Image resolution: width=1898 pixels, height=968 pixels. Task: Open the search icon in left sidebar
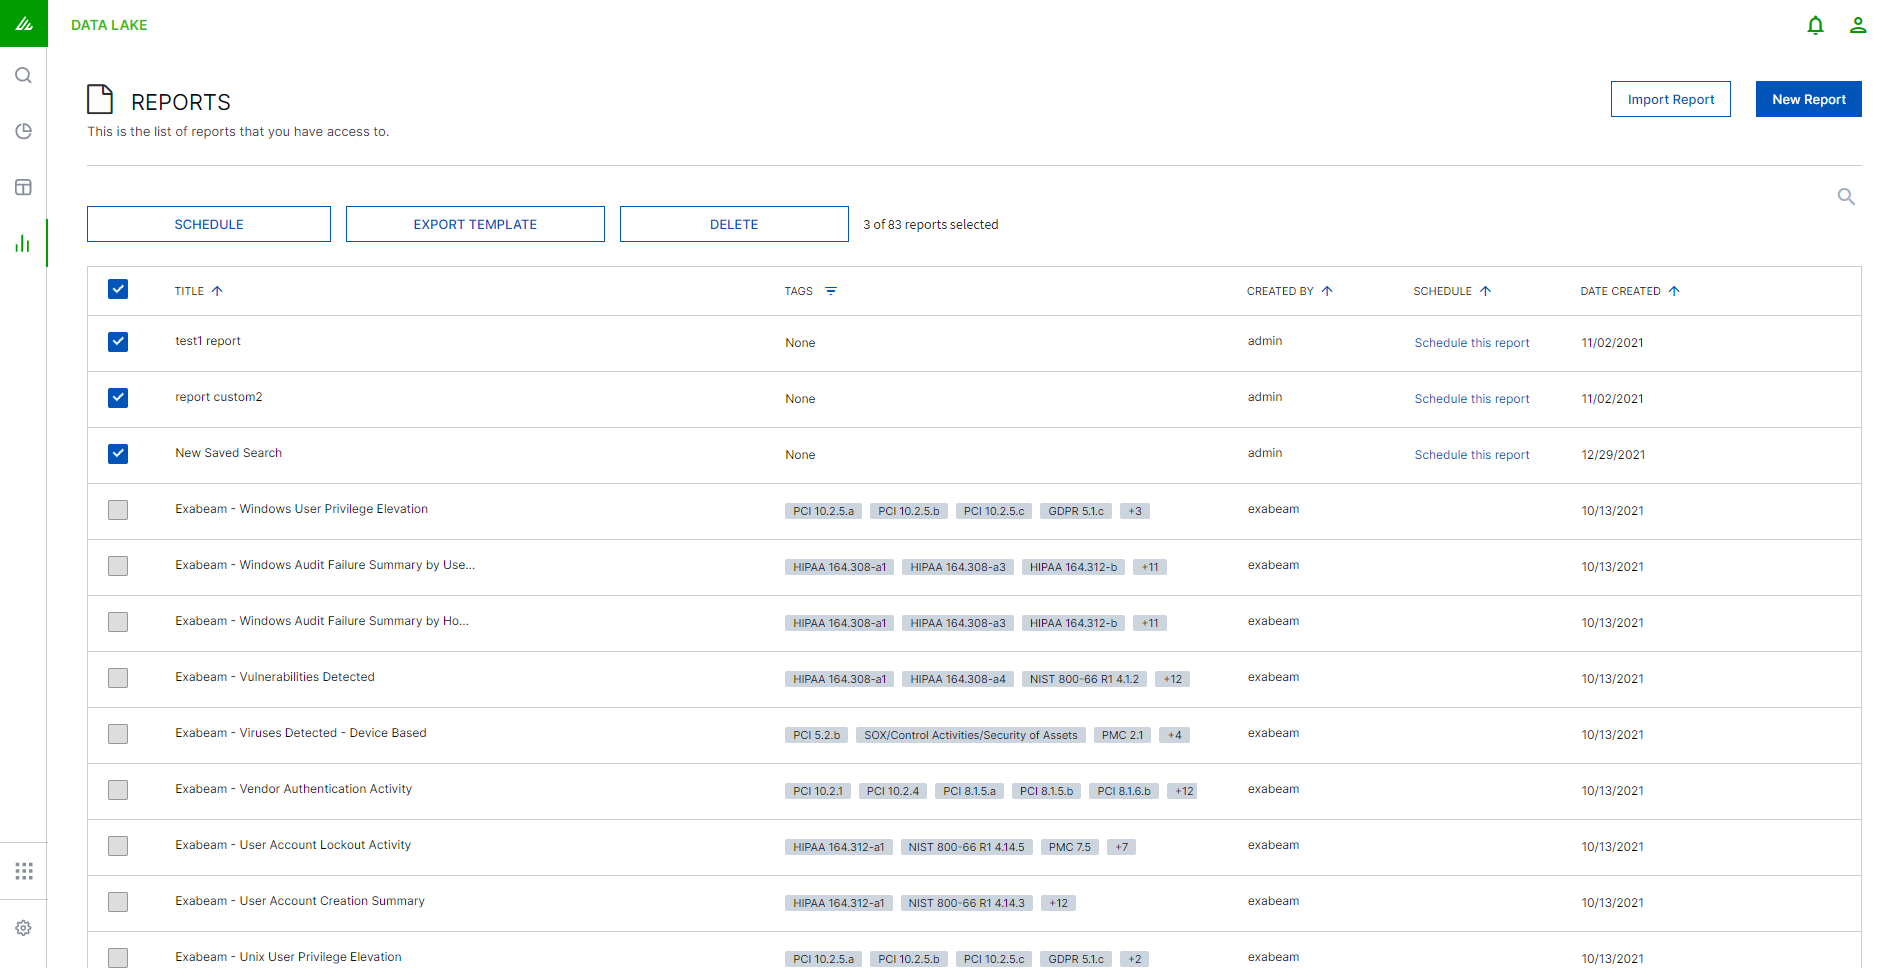click(24, 76)
